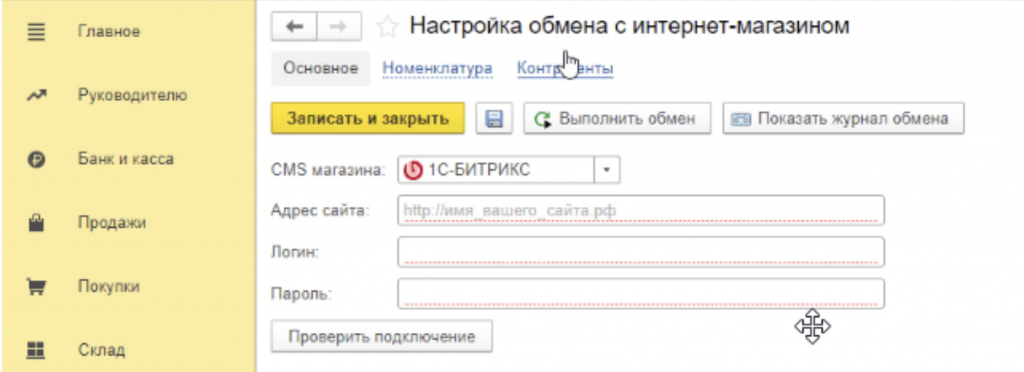Switch to the Контрагенты tab
Image resolution: width=1024 pixels, height=372 pixels.
coord(565,69)
